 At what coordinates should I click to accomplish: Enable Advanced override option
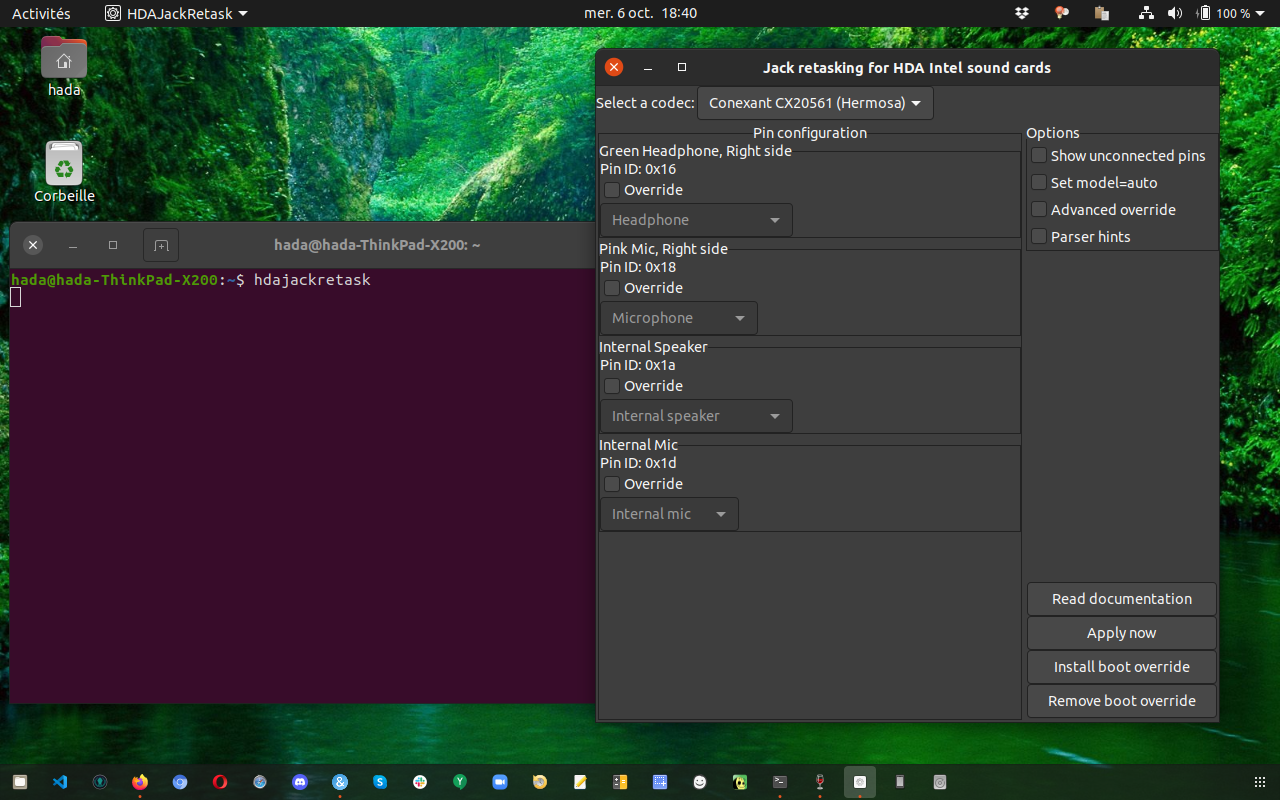tap(1039, 209)
